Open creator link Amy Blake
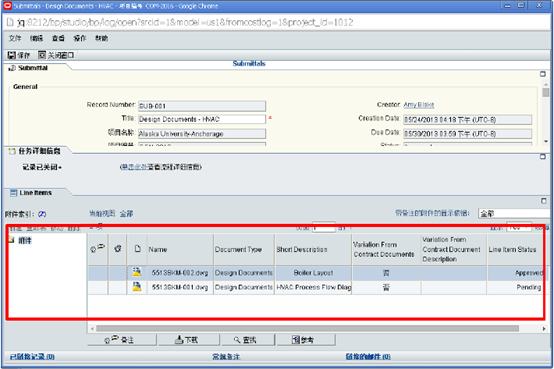 pos(419,105)
